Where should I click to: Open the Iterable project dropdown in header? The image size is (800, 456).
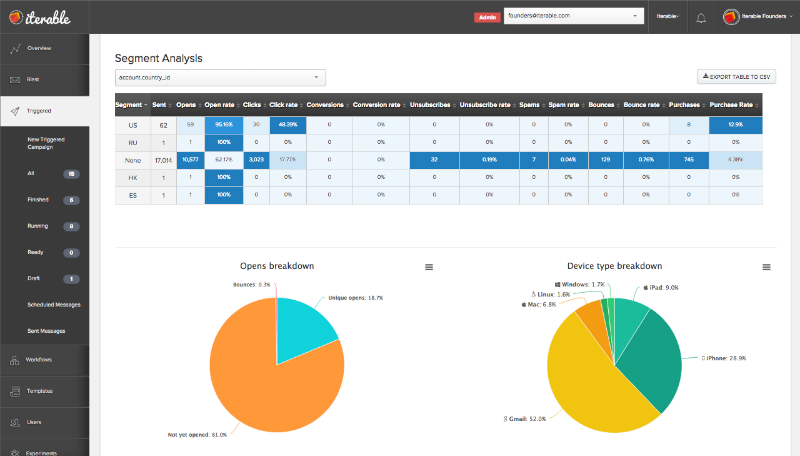(667, 17)
